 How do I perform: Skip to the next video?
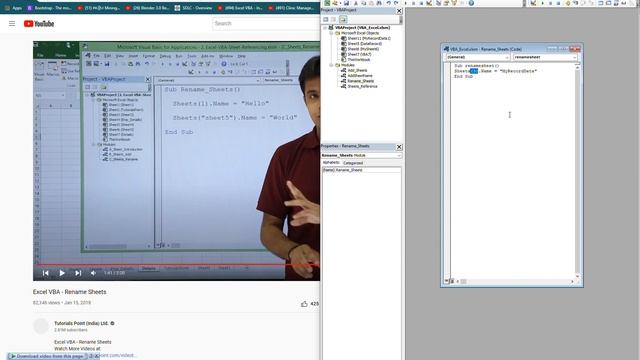(x=78, y=273)
